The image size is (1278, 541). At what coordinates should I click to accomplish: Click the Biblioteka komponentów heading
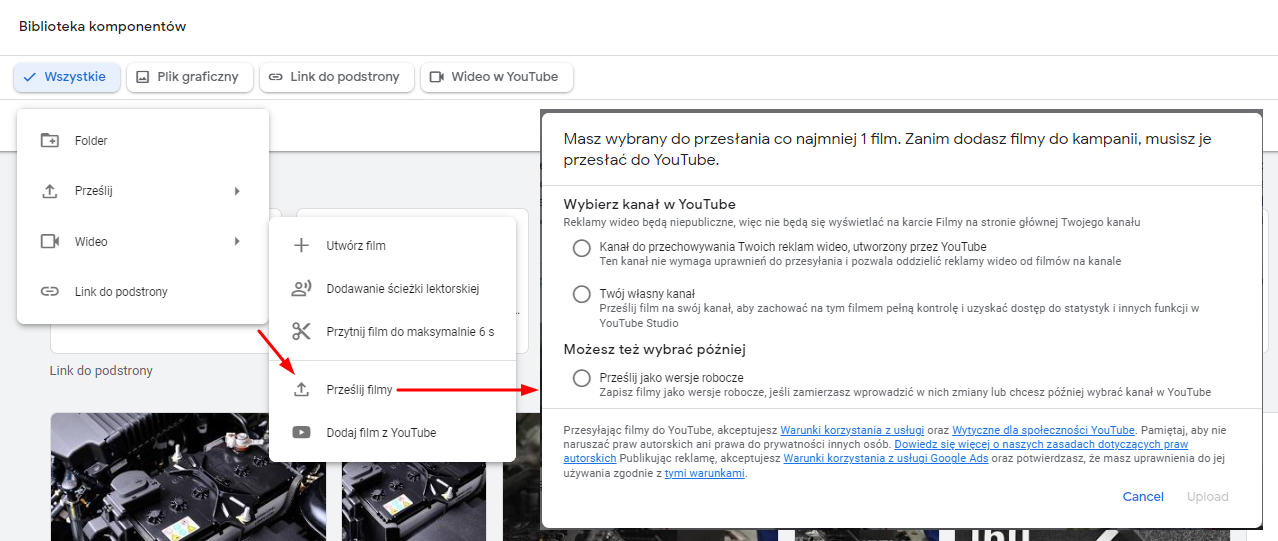pos(103,27)
